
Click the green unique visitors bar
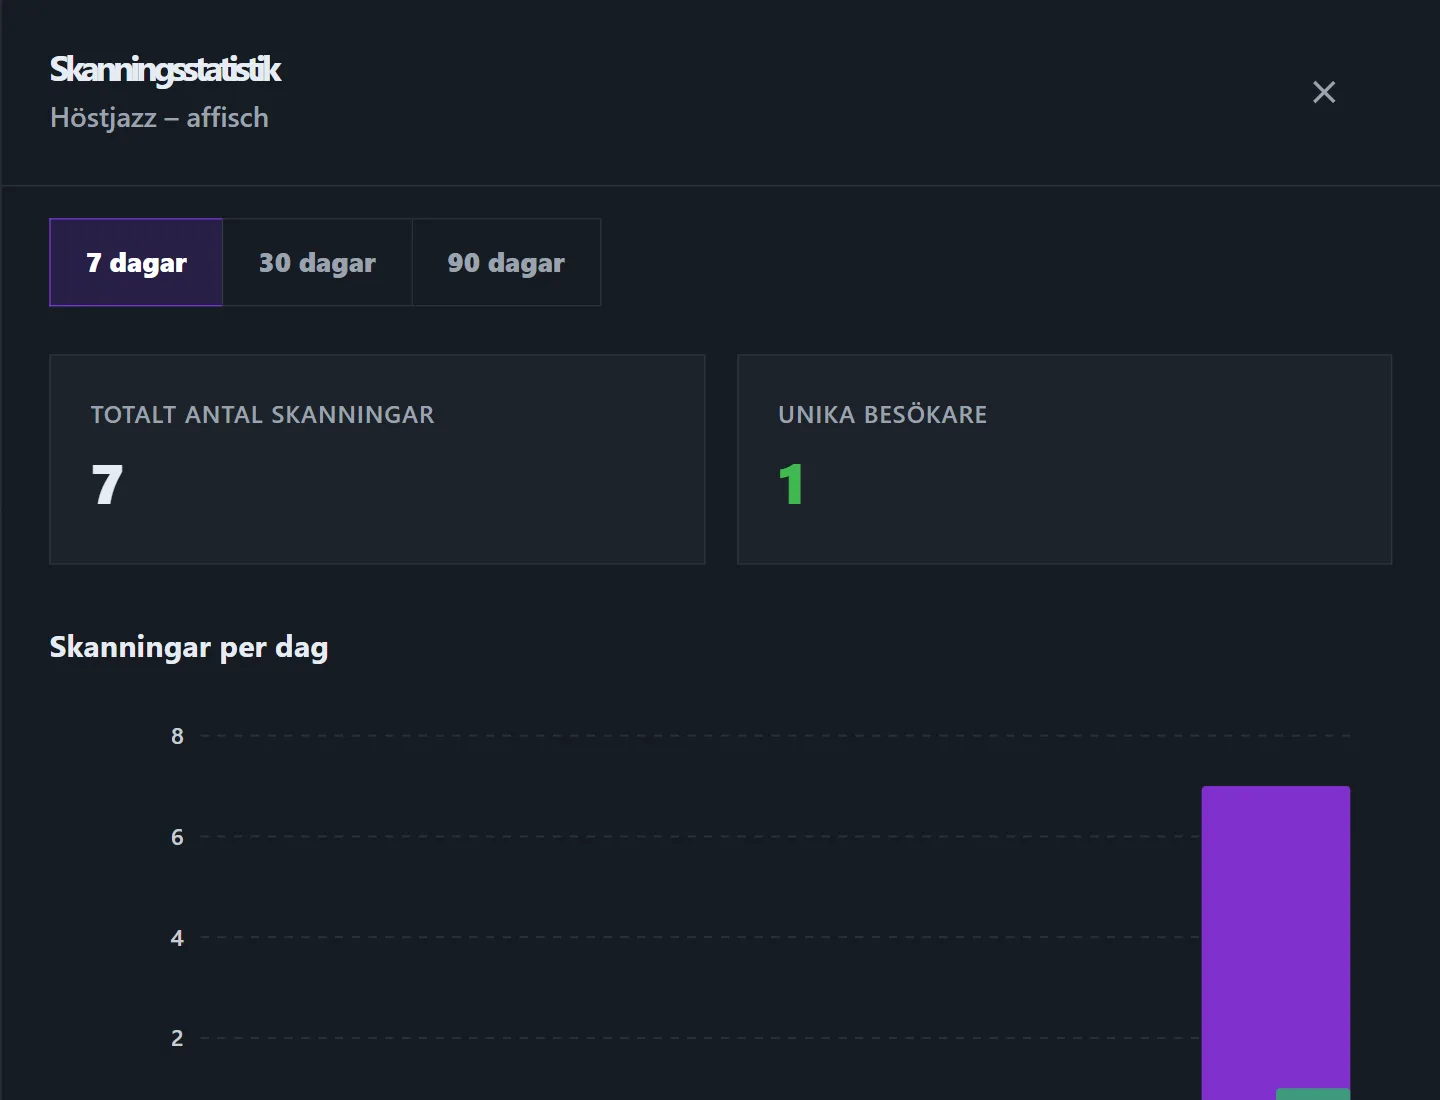(x=1313, y=1094)
